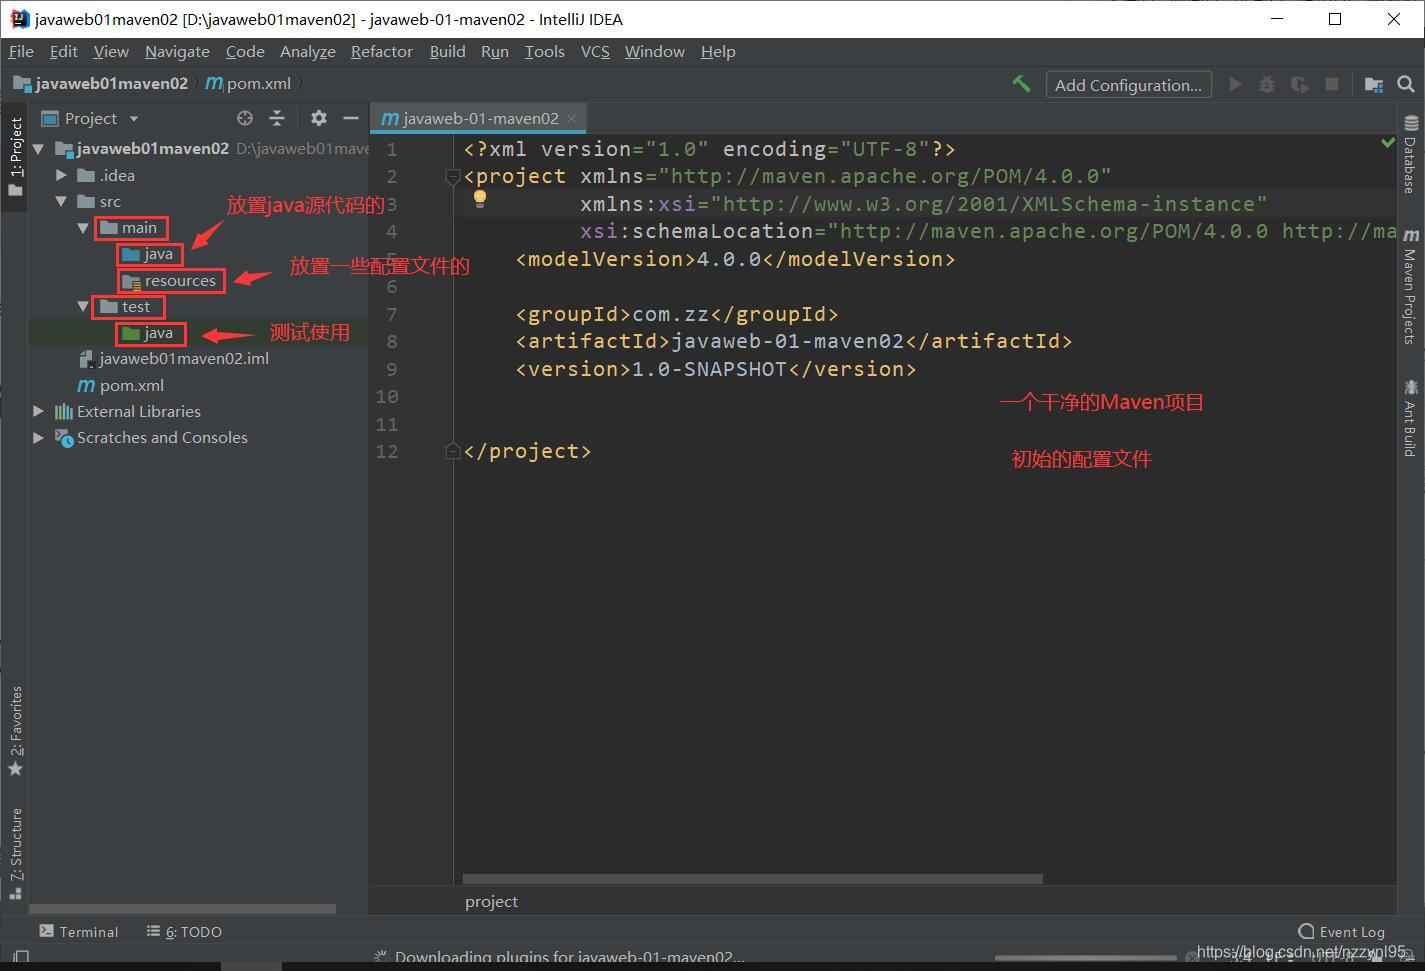Open the Edit menu
Image resolution: width=1425 pixels, height=971 pixels.
tap(63, 51)
